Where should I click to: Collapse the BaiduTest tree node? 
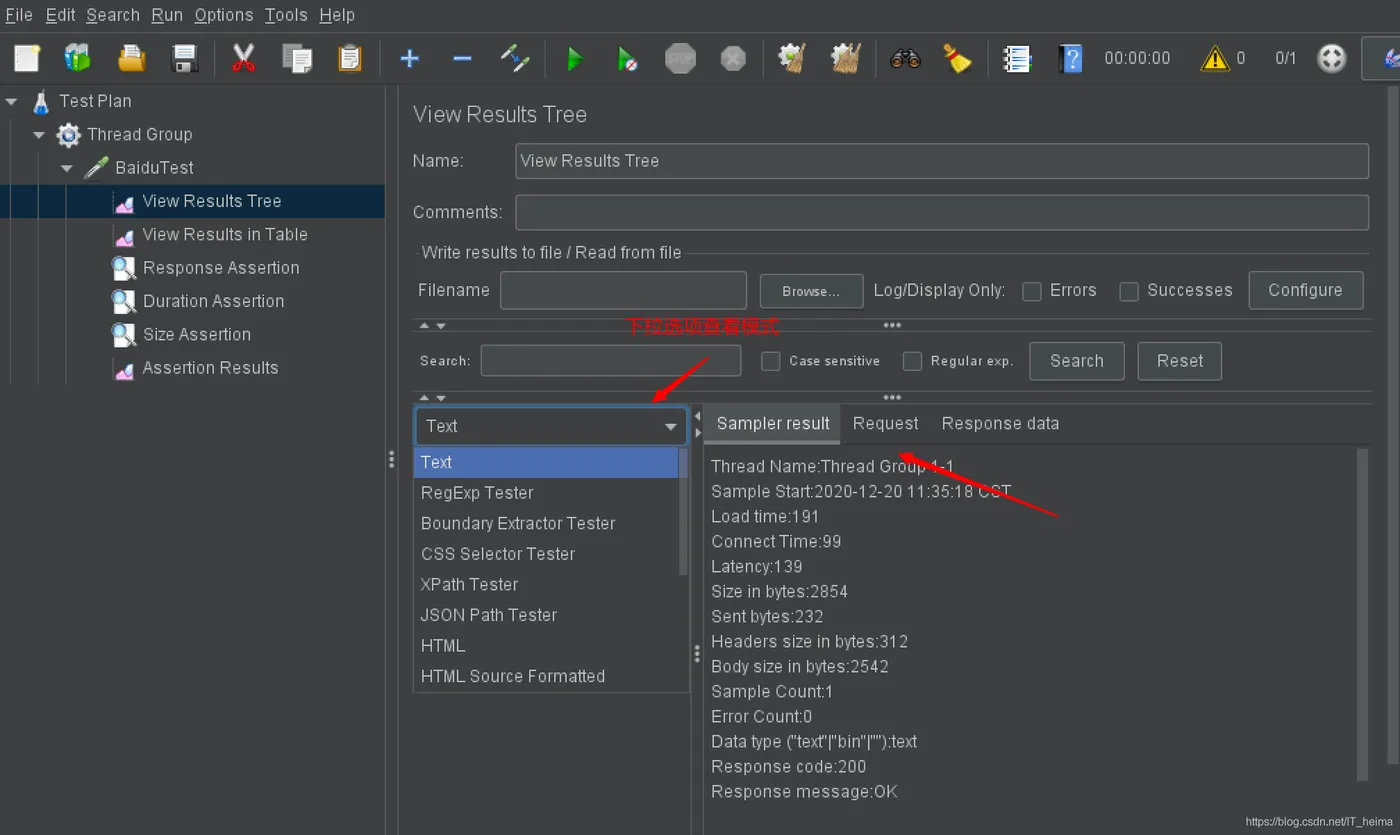tap(67, 168)
